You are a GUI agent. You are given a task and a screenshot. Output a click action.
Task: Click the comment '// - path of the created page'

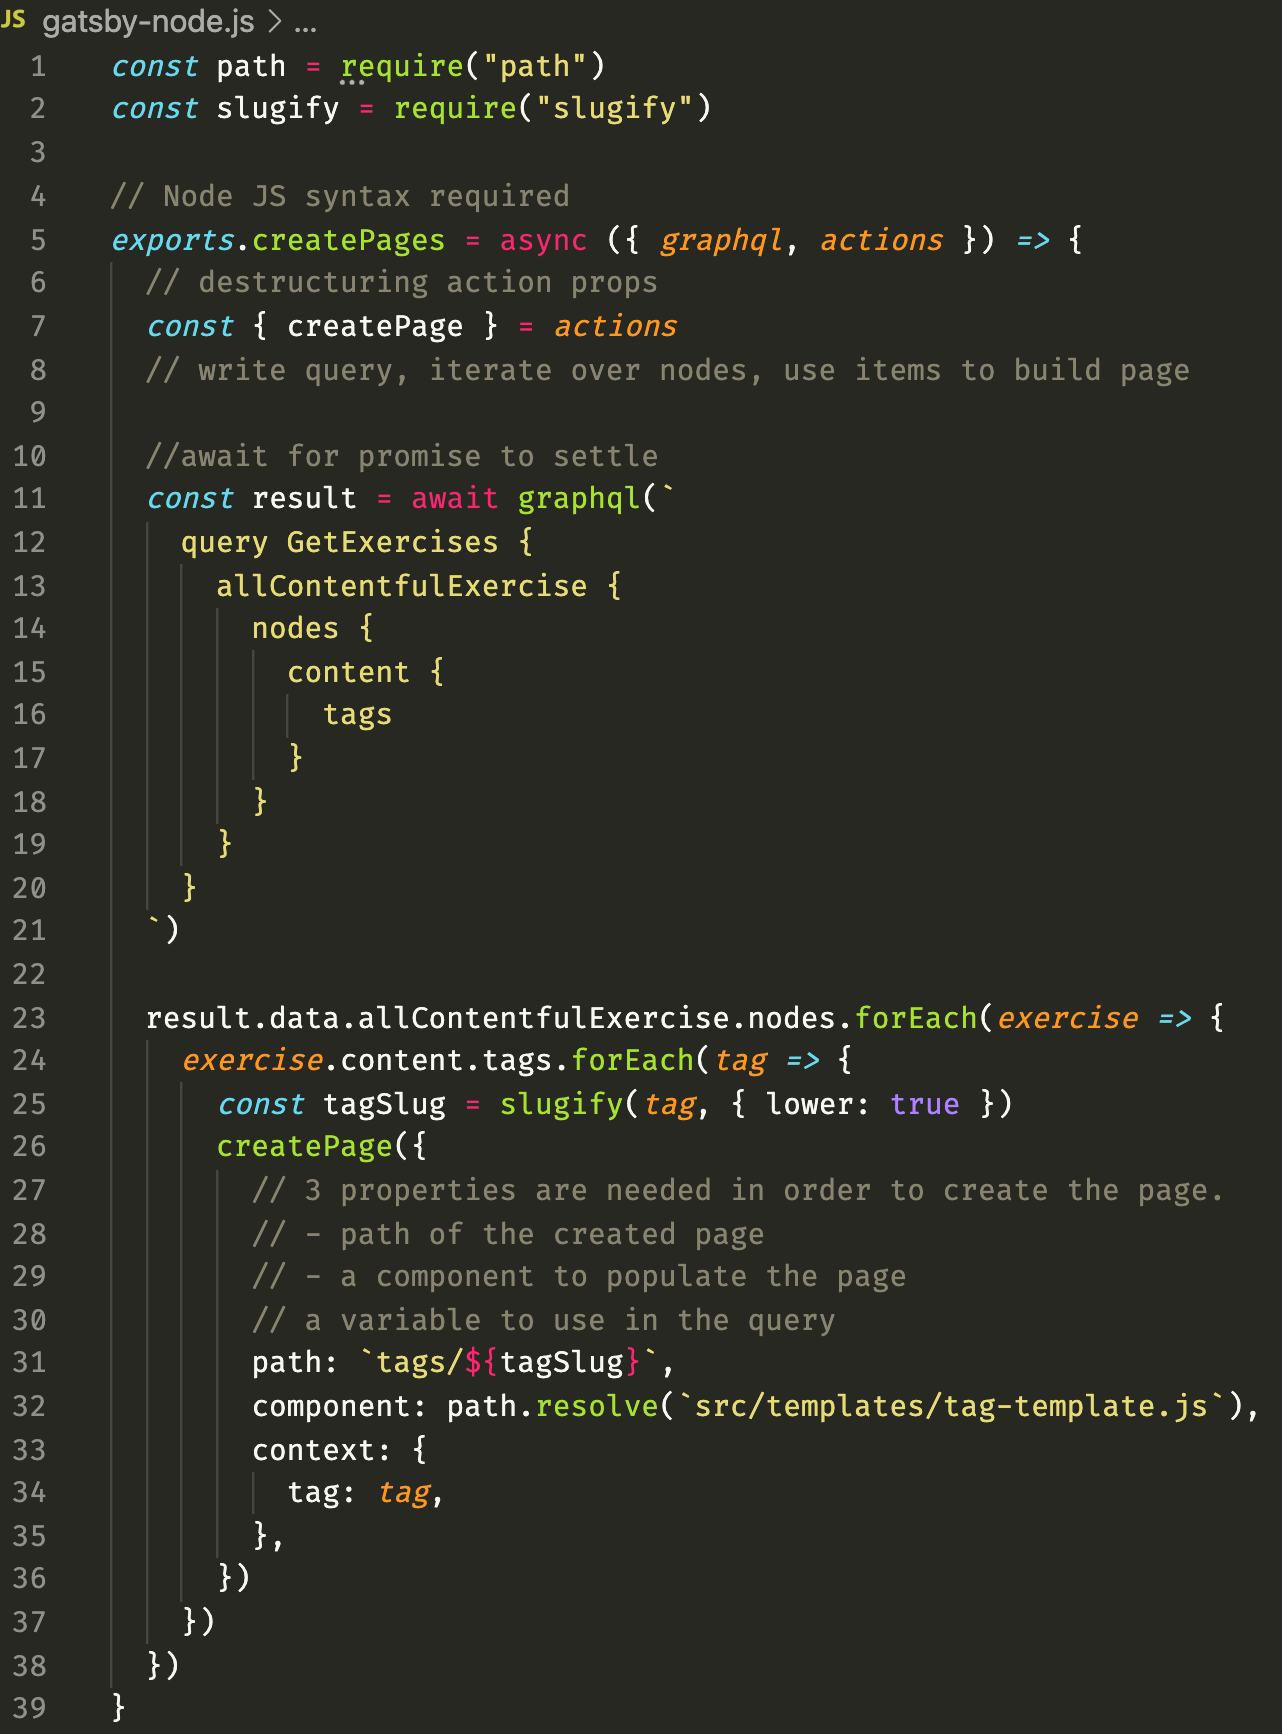(508, 1234)
